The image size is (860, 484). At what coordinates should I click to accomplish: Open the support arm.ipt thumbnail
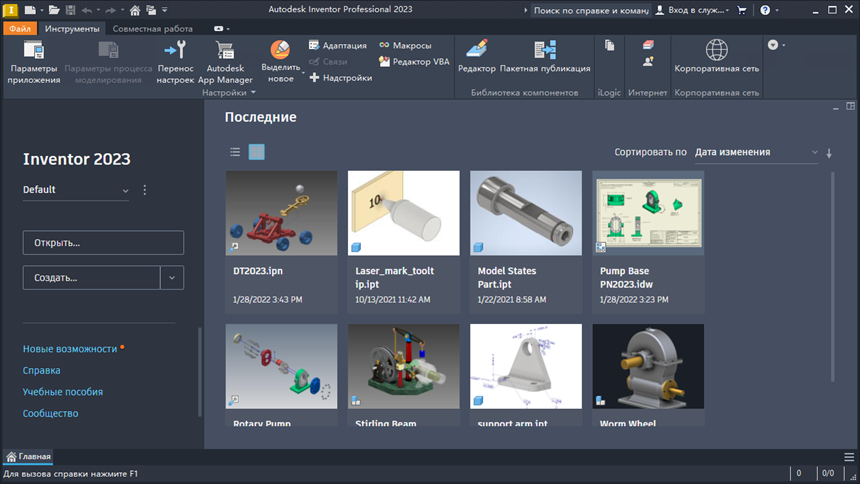pos(526,366)
